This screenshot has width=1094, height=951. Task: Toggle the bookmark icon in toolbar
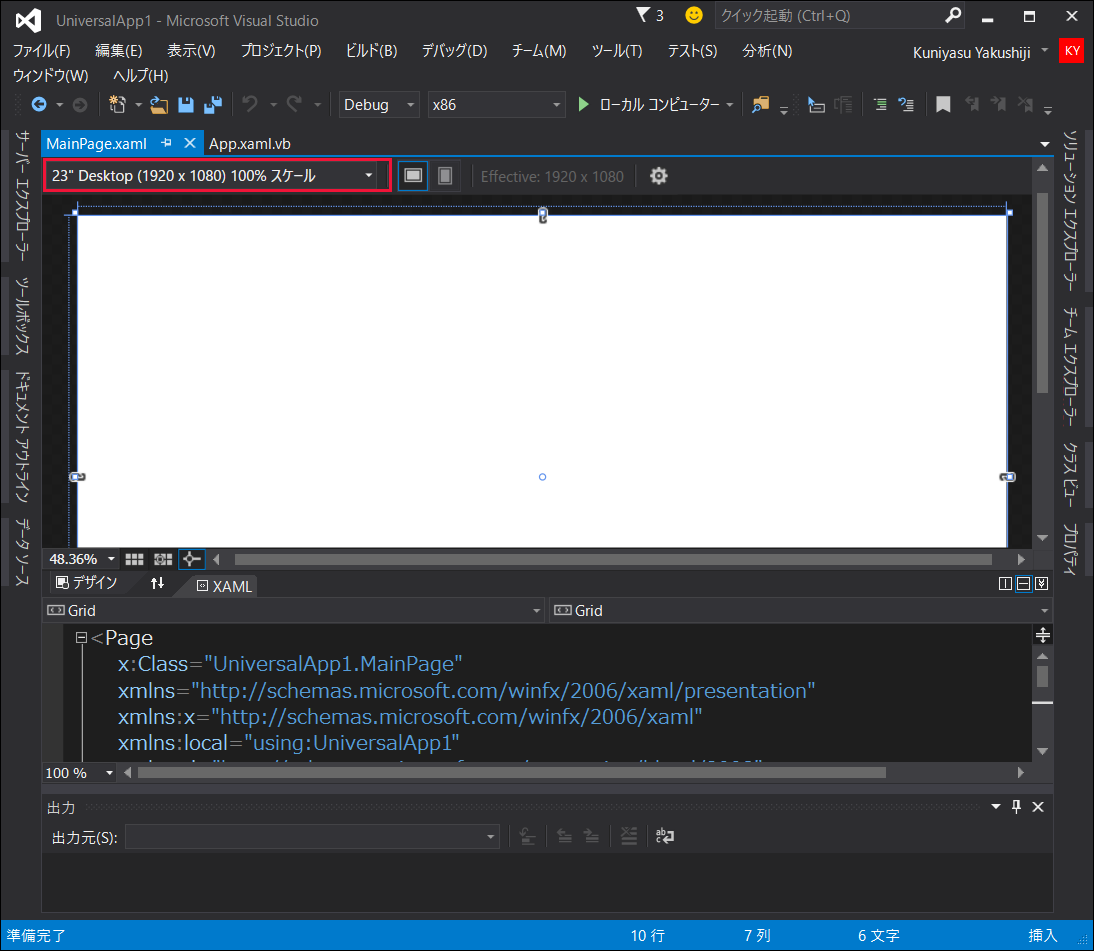point(943,105)
